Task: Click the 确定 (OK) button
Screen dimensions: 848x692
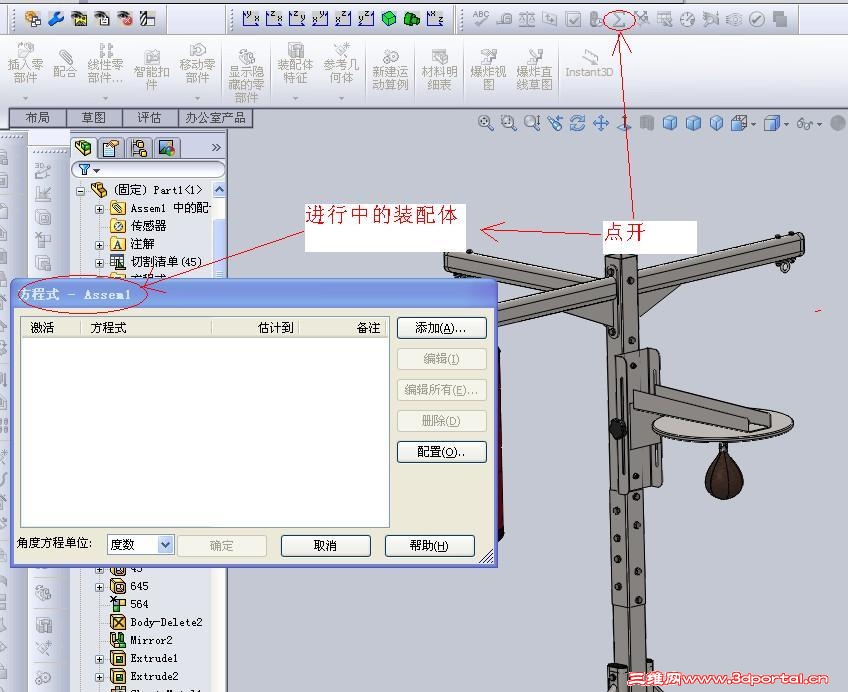Action: [x=222, y=545]
